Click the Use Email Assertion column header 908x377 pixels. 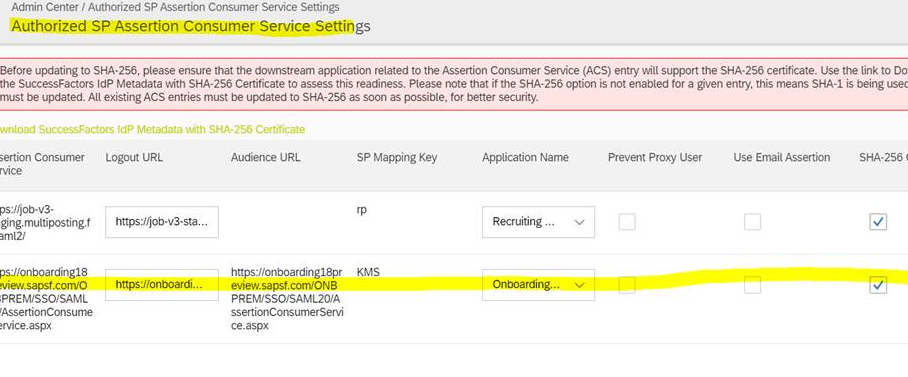point(782,158)
